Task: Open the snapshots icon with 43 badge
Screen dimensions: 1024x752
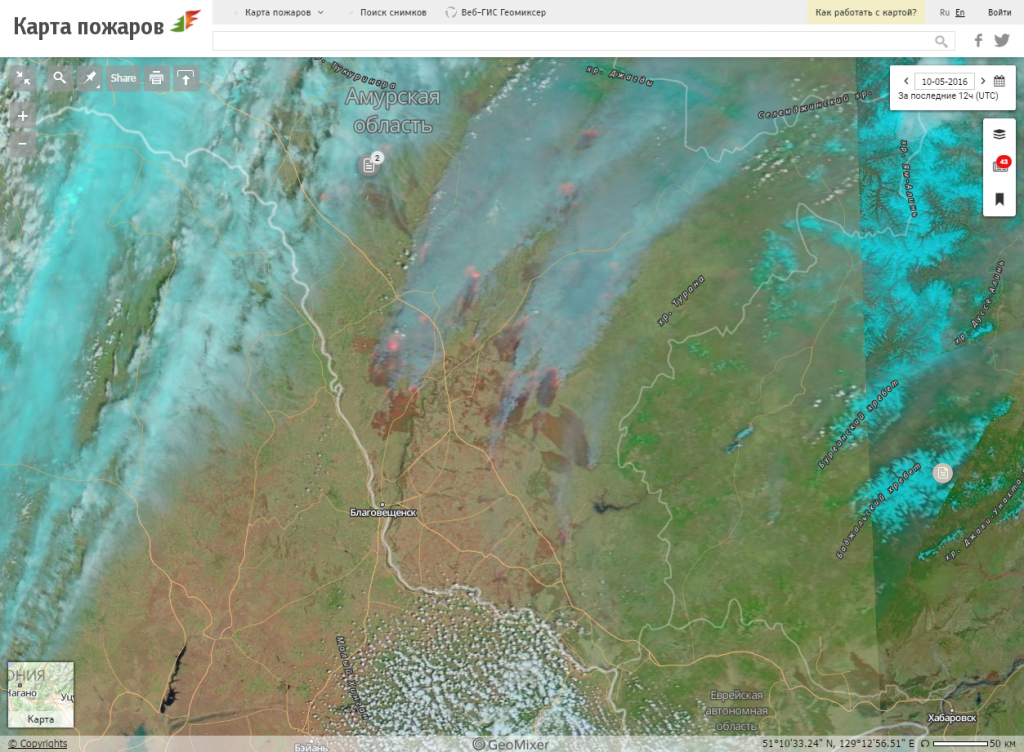Action: click(1000, 164)
